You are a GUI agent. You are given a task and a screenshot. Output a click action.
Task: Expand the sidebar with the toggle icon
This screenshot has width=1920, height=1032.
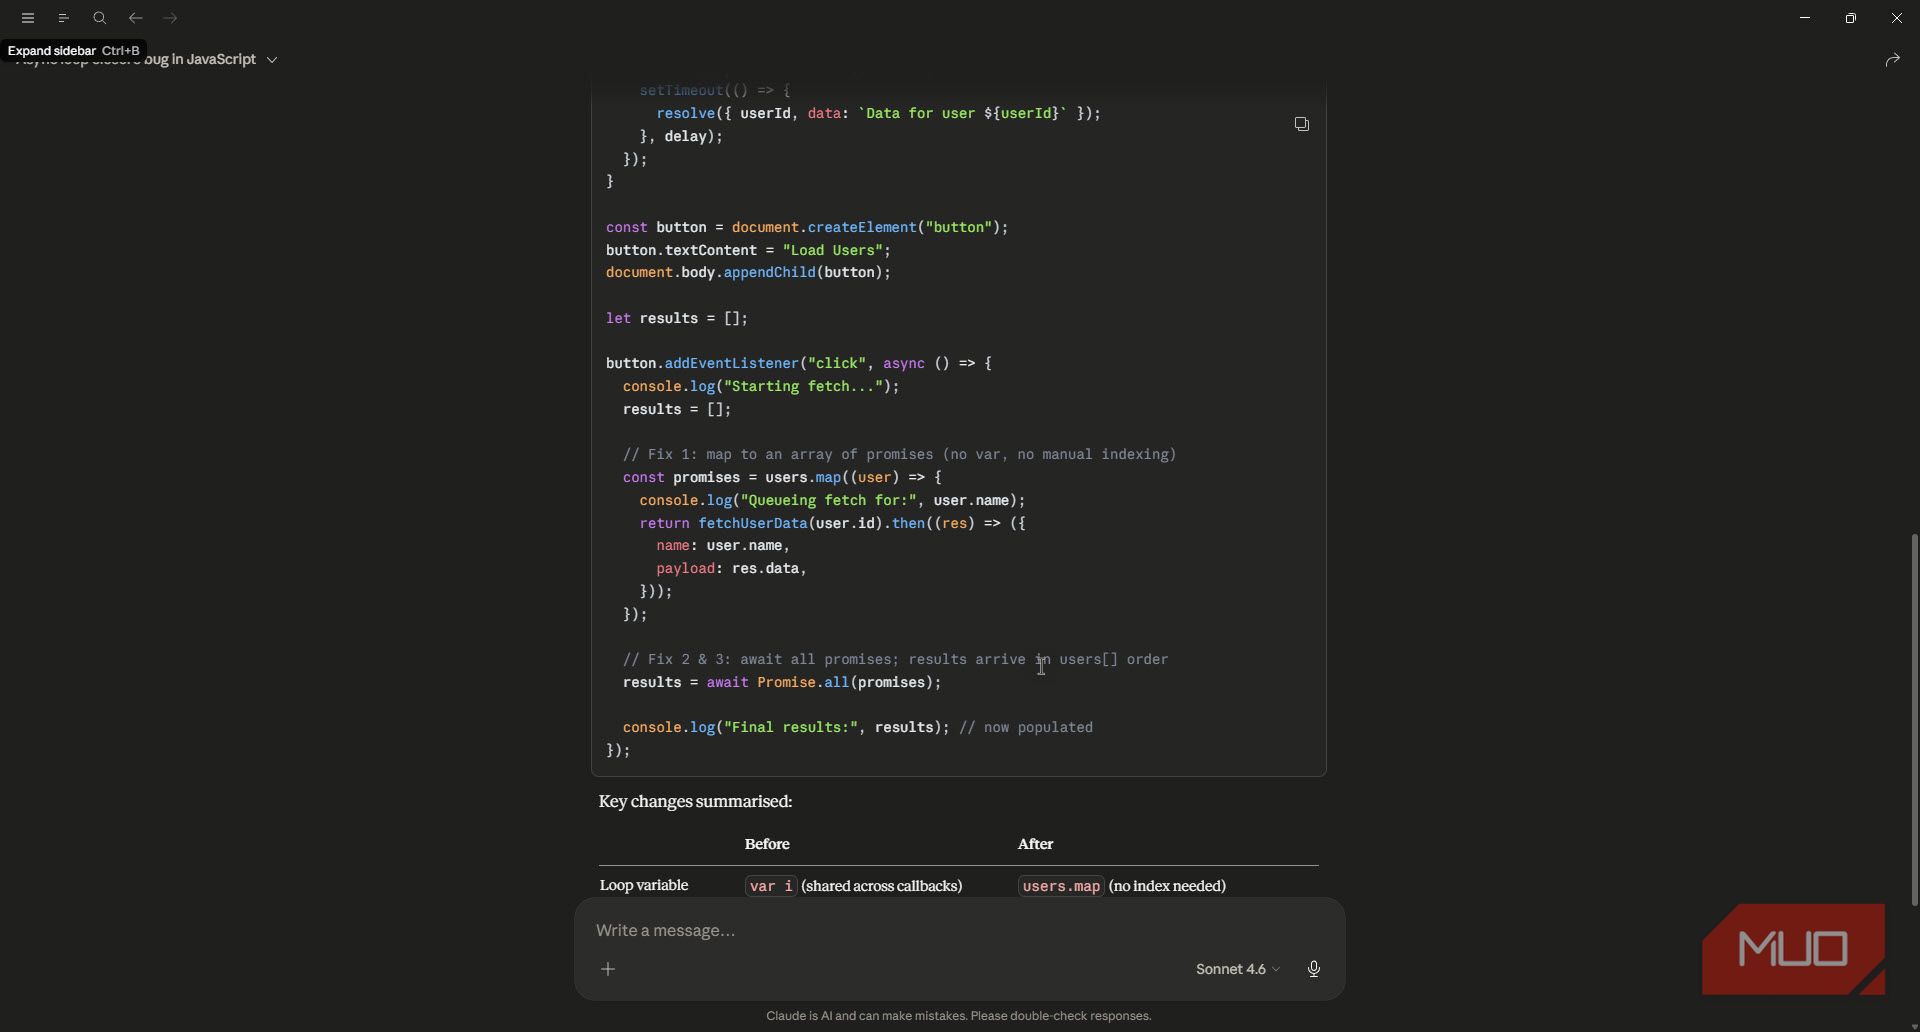(x=64, y=18)
